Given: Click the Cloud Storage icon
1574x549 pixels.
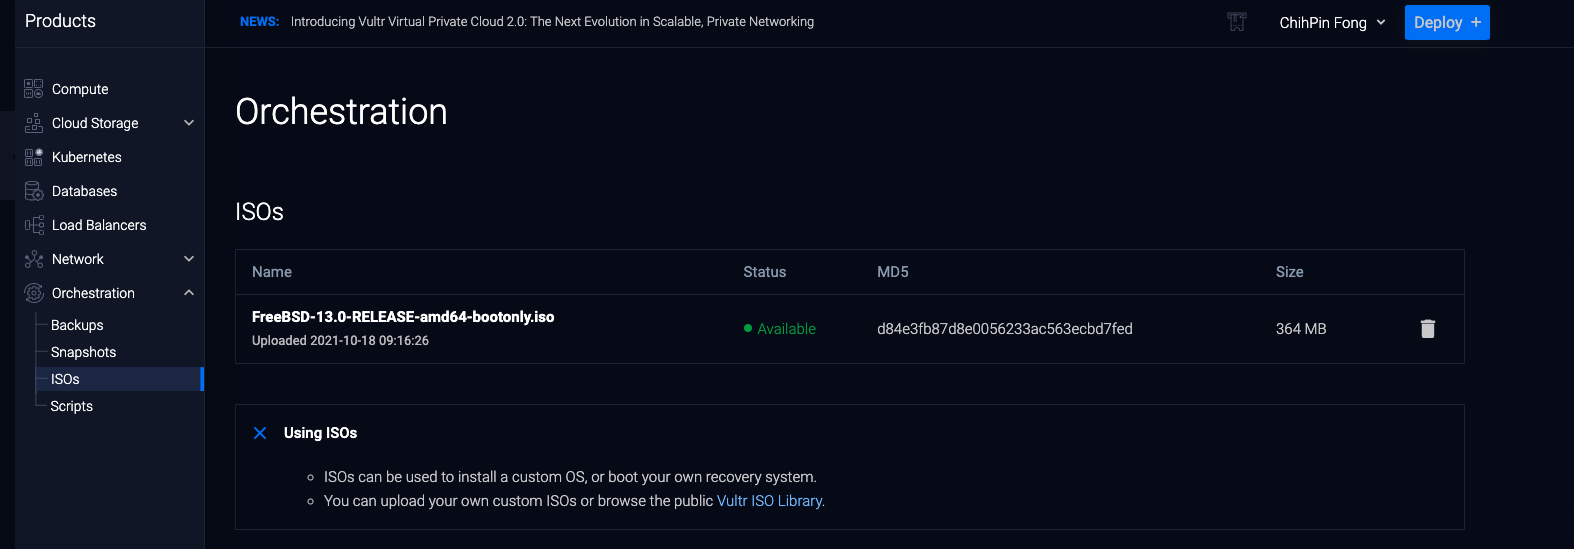Looking at the screenshot, I should [x=34, y=123].
